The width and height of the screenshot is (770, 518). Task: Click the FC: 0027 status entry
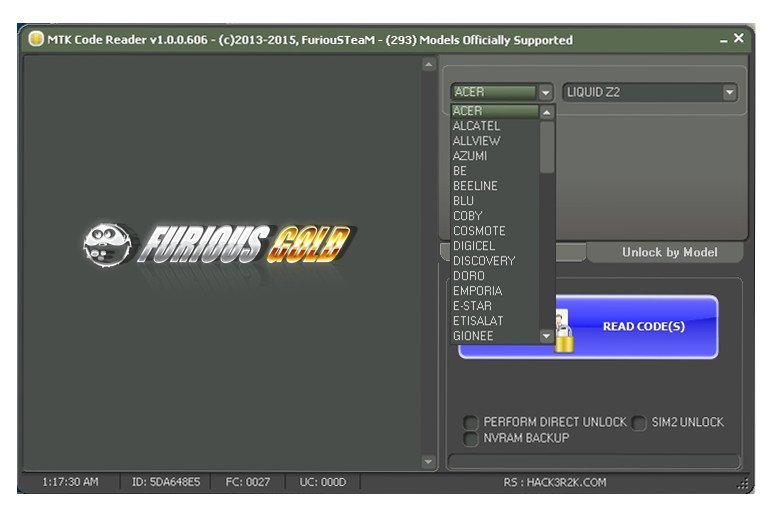tap(248, 482)
